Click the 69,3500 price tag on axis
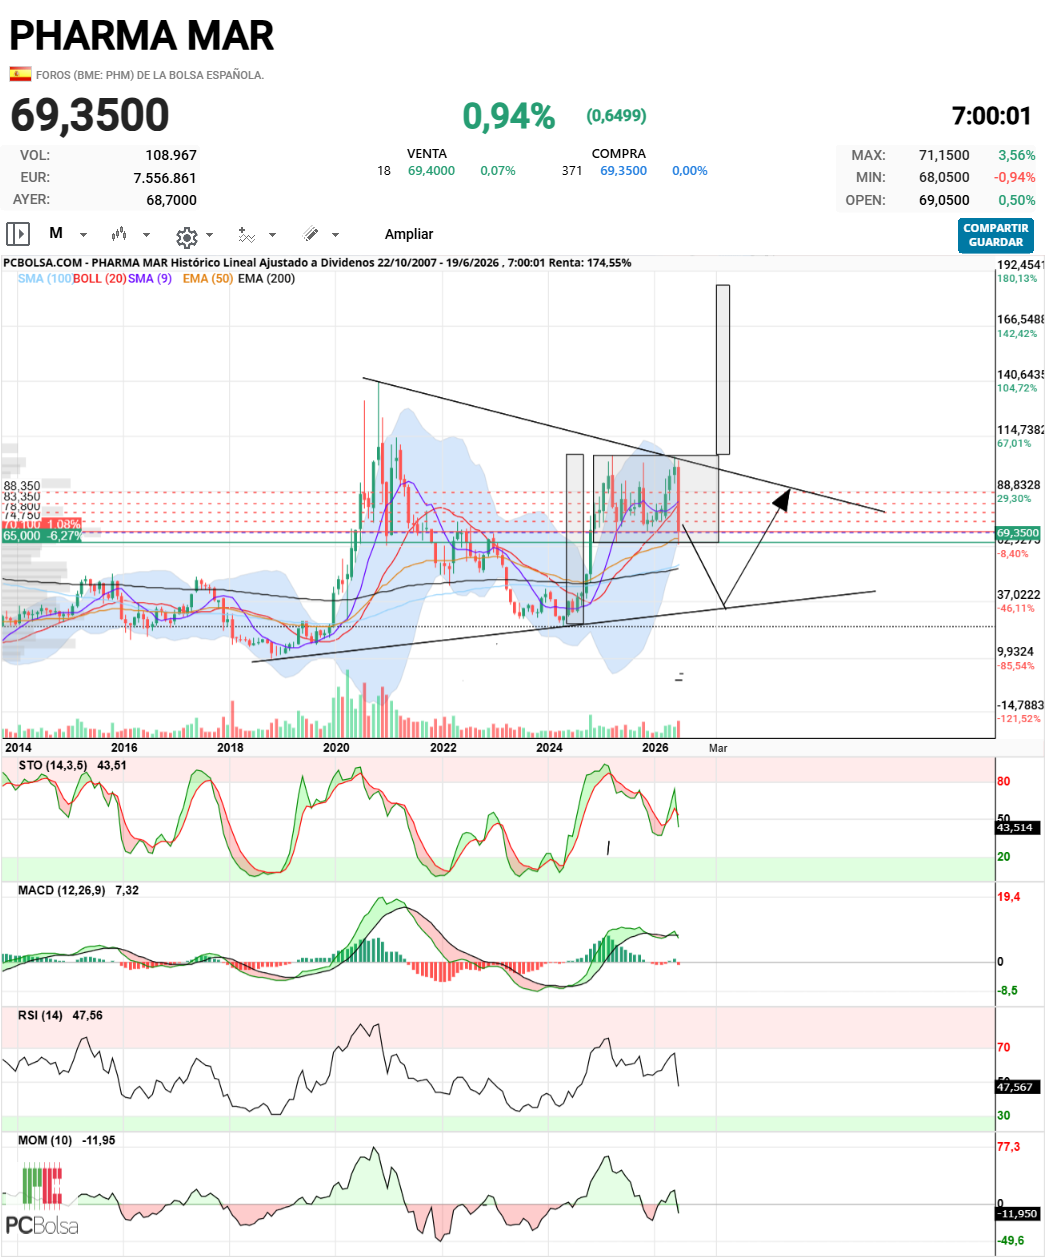This screenshot has height=1257, width=1048. 1018,534
